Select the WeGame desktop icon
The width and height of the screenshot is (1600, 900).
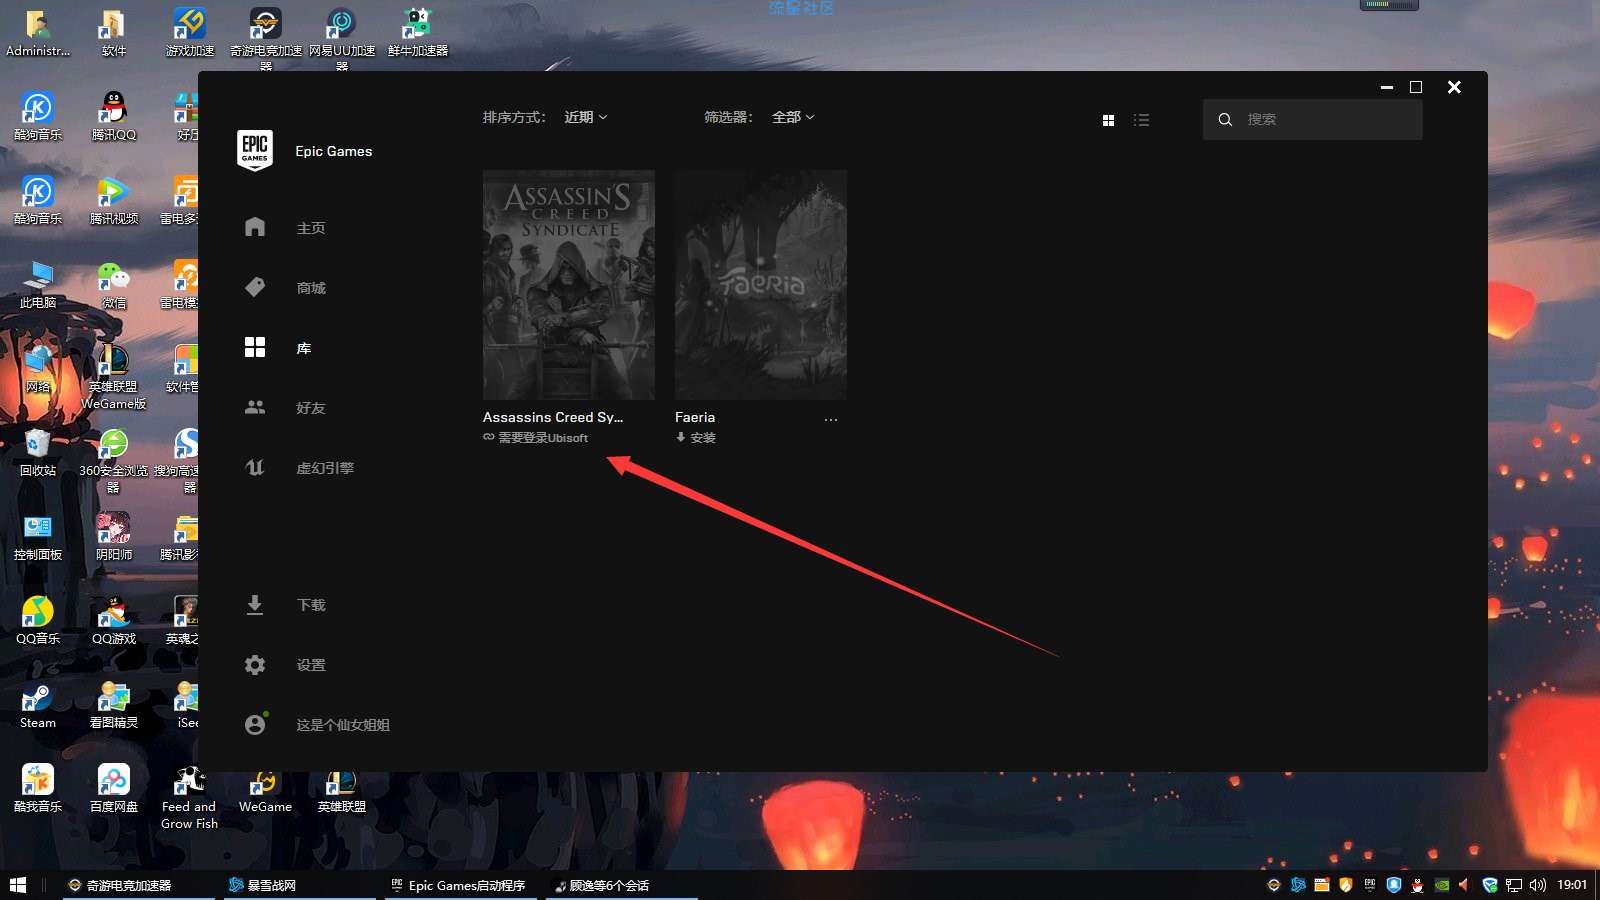[266, 790]
